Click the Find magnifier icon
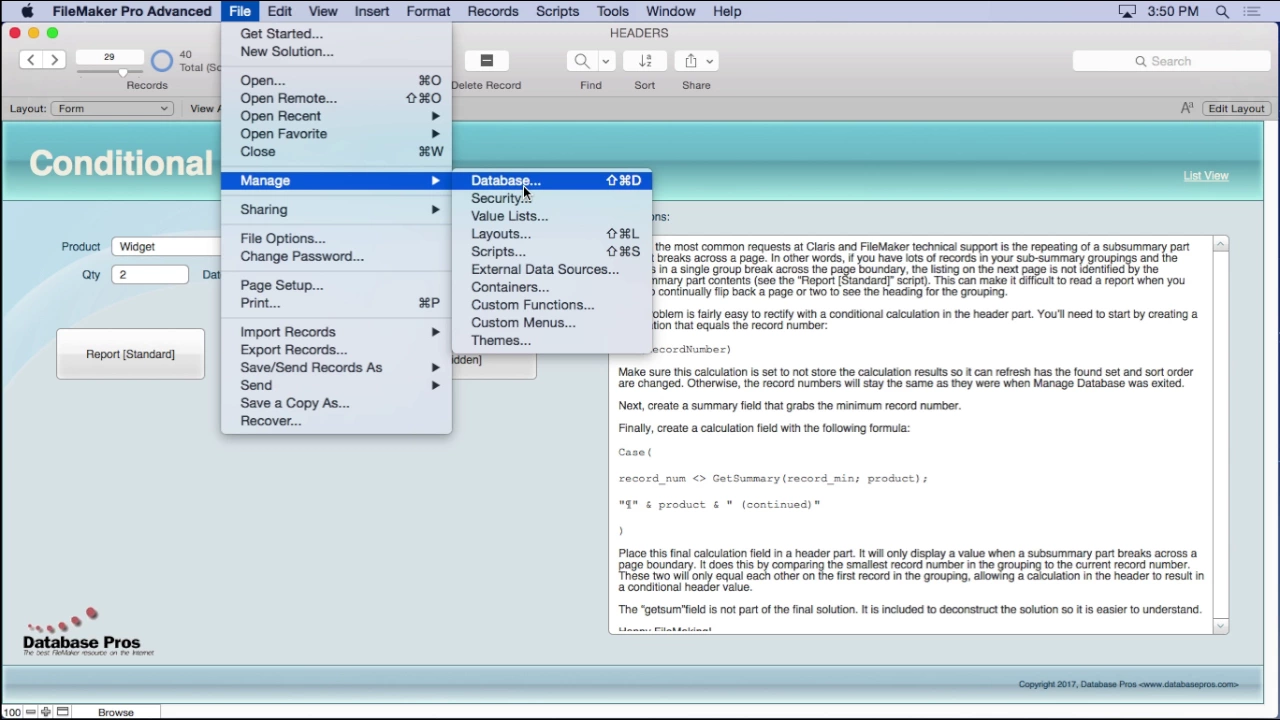Image resolution: width=1280 pixels, height=720 pixels. click(582, 61)
